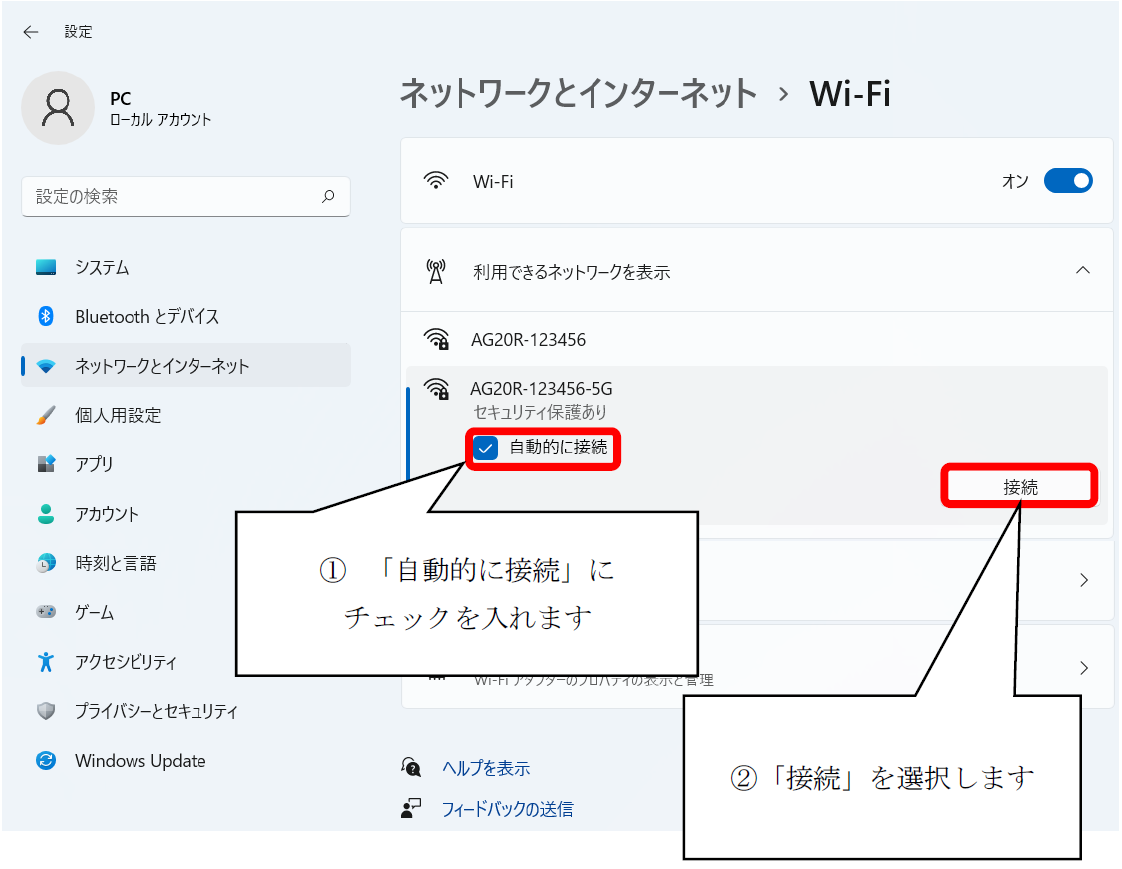Click the search magnifier icon
The height and width of the screenshot is (869, 1122).
click(x=328, y=197)
